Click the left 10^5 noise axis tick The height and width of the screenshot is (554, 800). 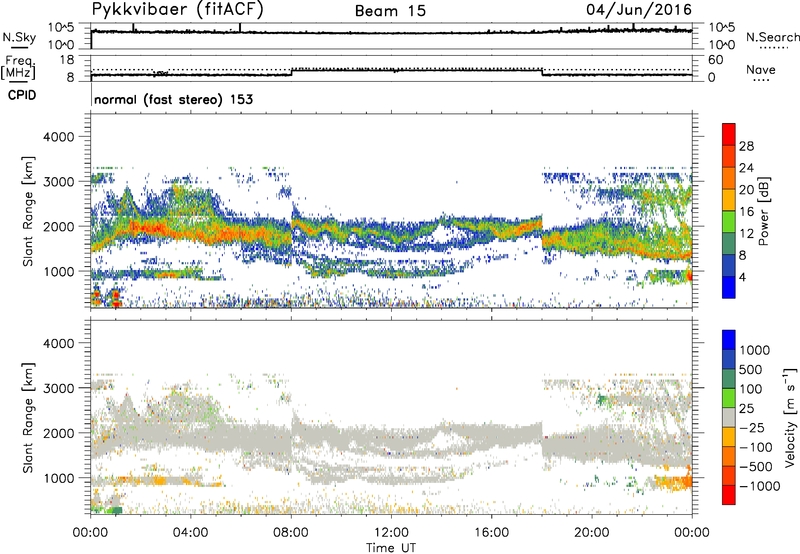click(61, 28)
